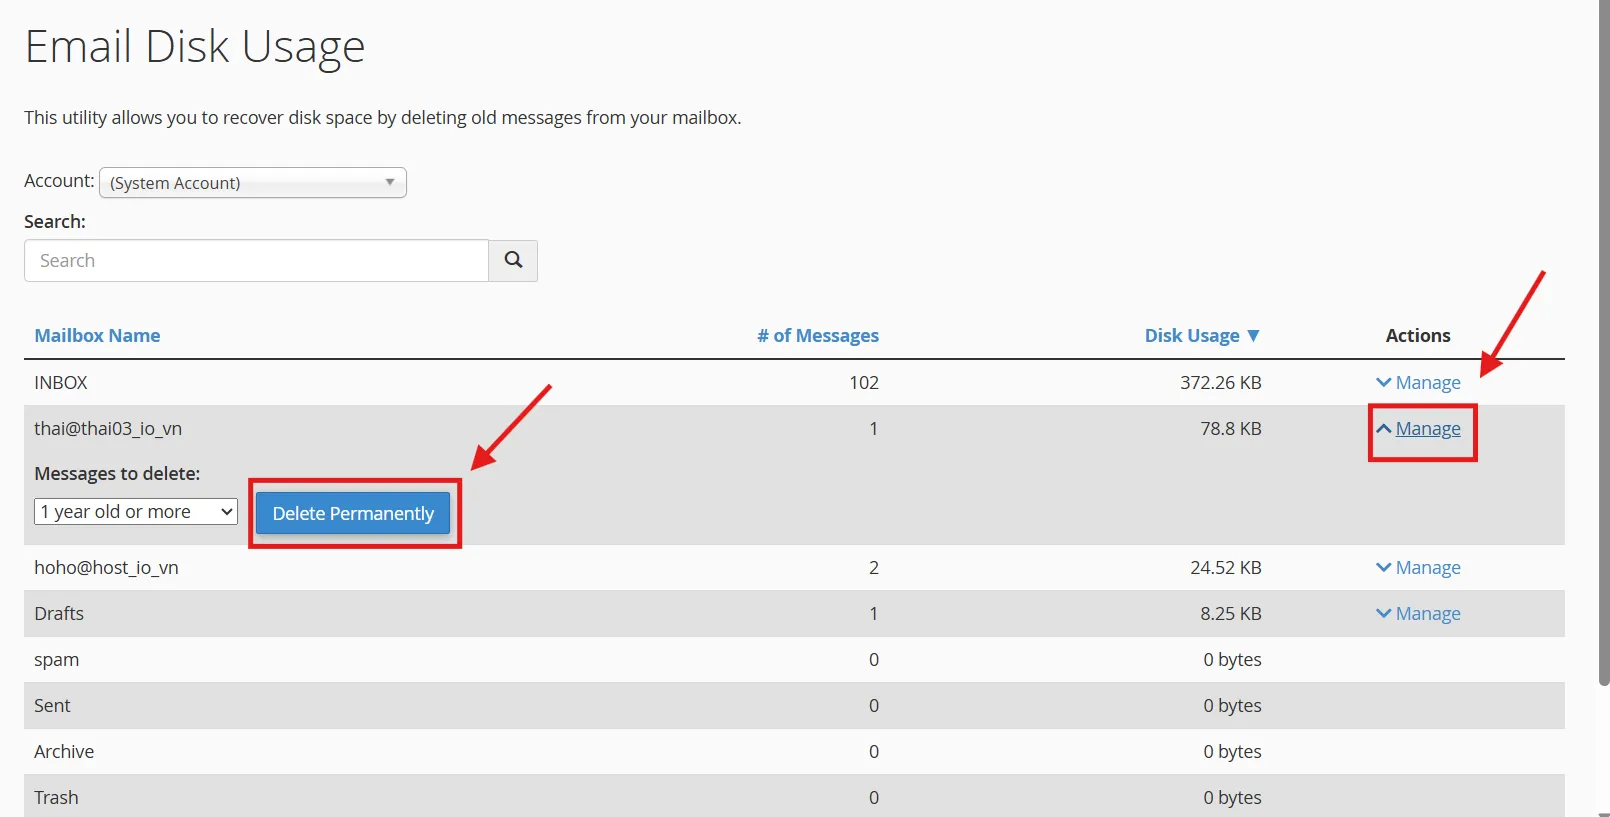The width and height of the screenshot is (1610, 817).
Task: Click the Disk Usage descending sort arrow
Action: (1253, 336)
